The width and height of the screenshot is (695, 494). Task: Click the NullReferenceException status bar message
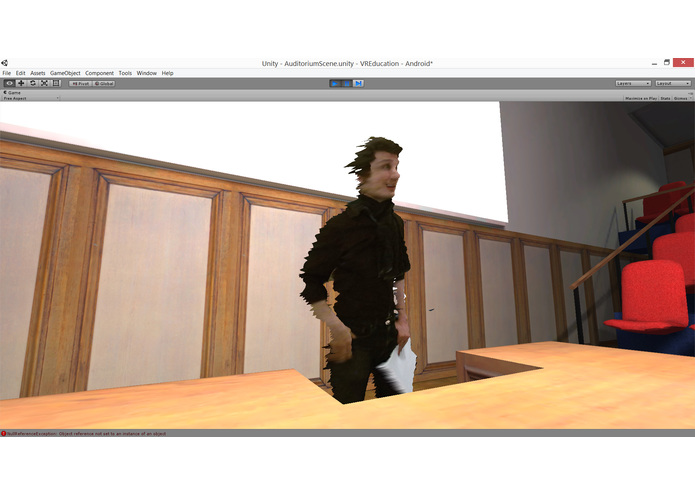click(86, 433)
